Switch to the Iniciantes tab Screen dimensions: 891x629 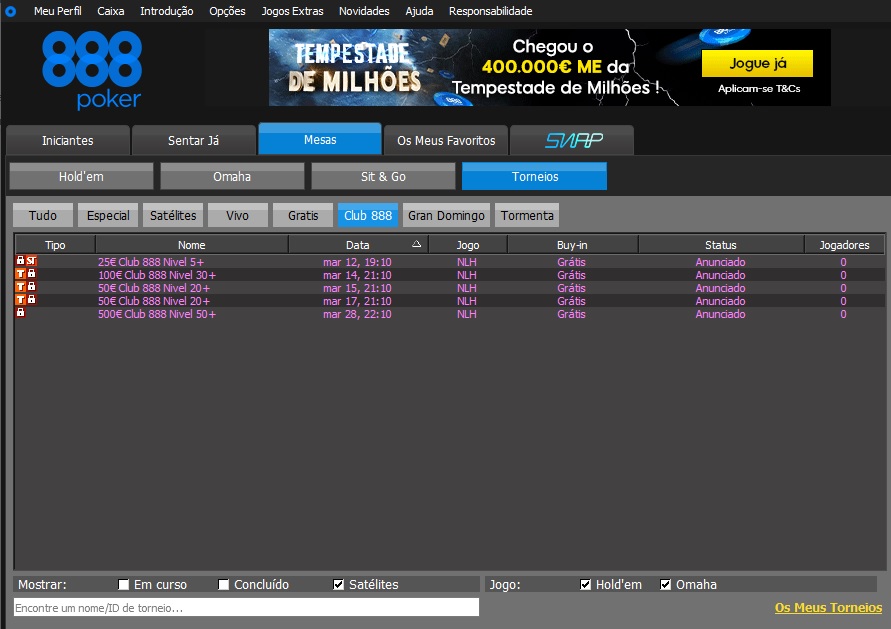pyautogui.click(x=68, y=140)
